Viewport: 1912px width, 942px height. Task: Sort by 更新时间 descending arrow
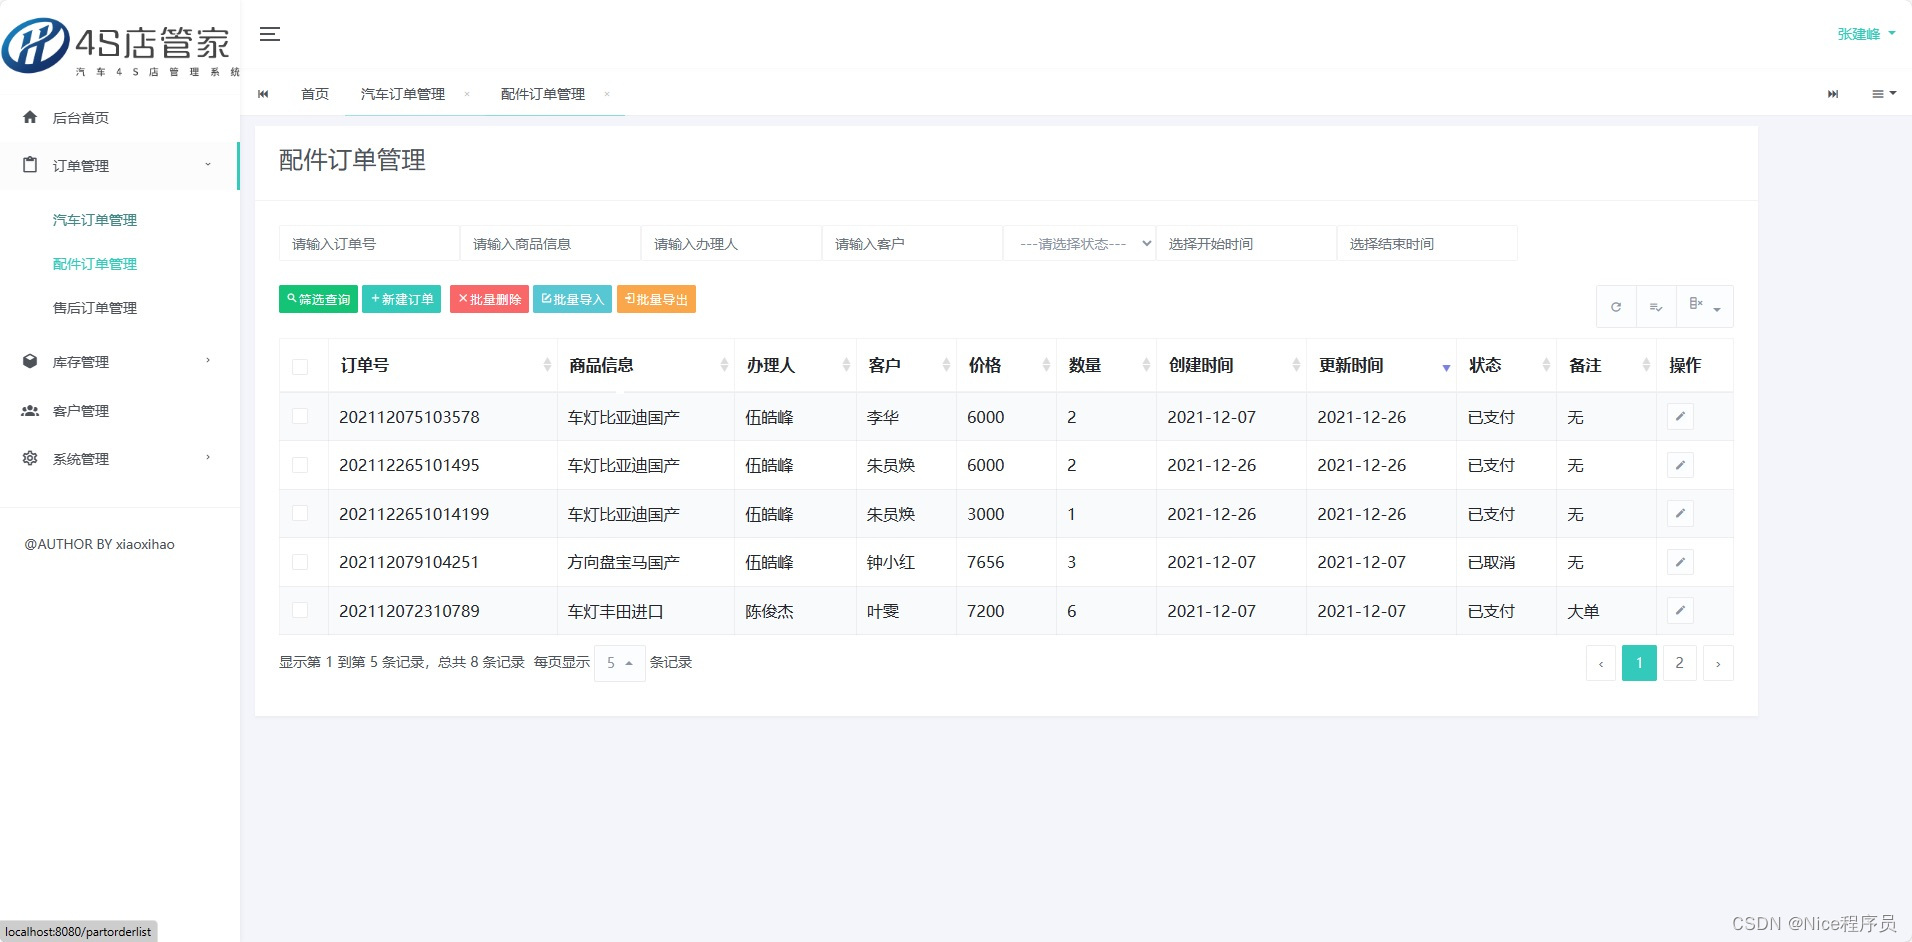point(1446,368)
